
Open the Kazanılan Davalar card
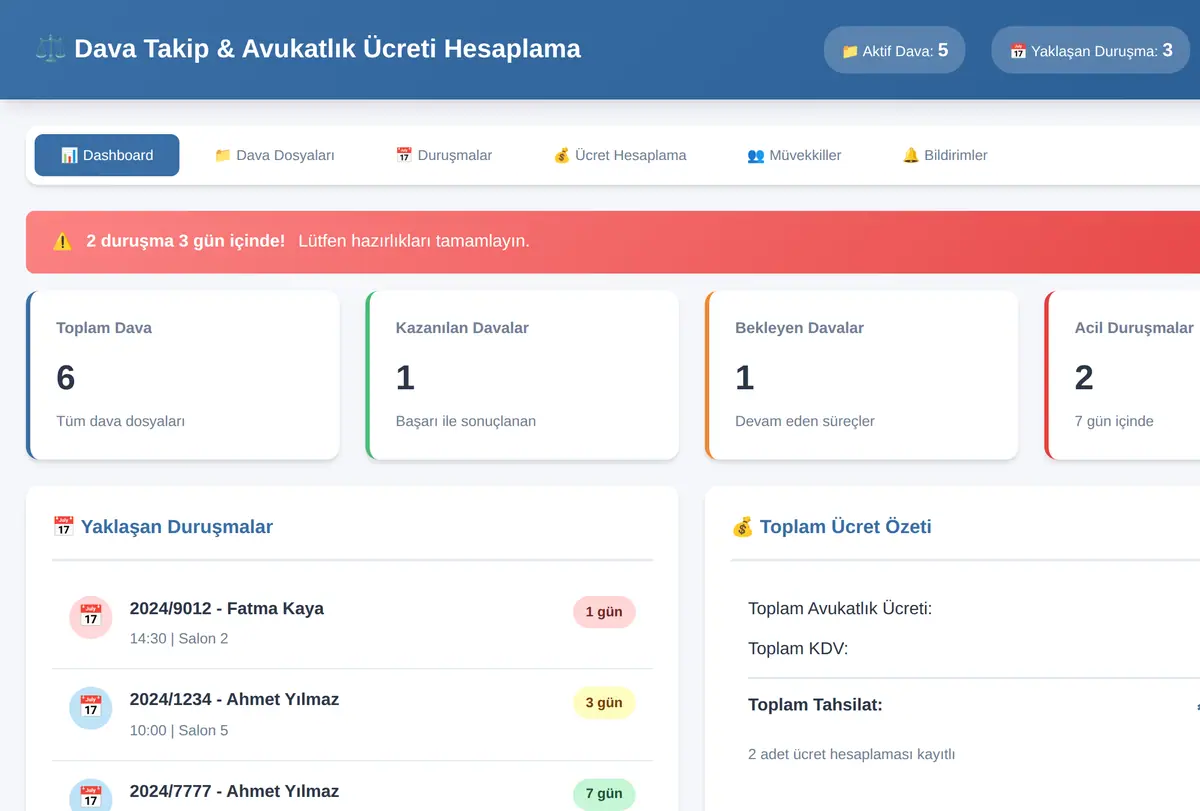pyautogui.click(x=522, y=375)
